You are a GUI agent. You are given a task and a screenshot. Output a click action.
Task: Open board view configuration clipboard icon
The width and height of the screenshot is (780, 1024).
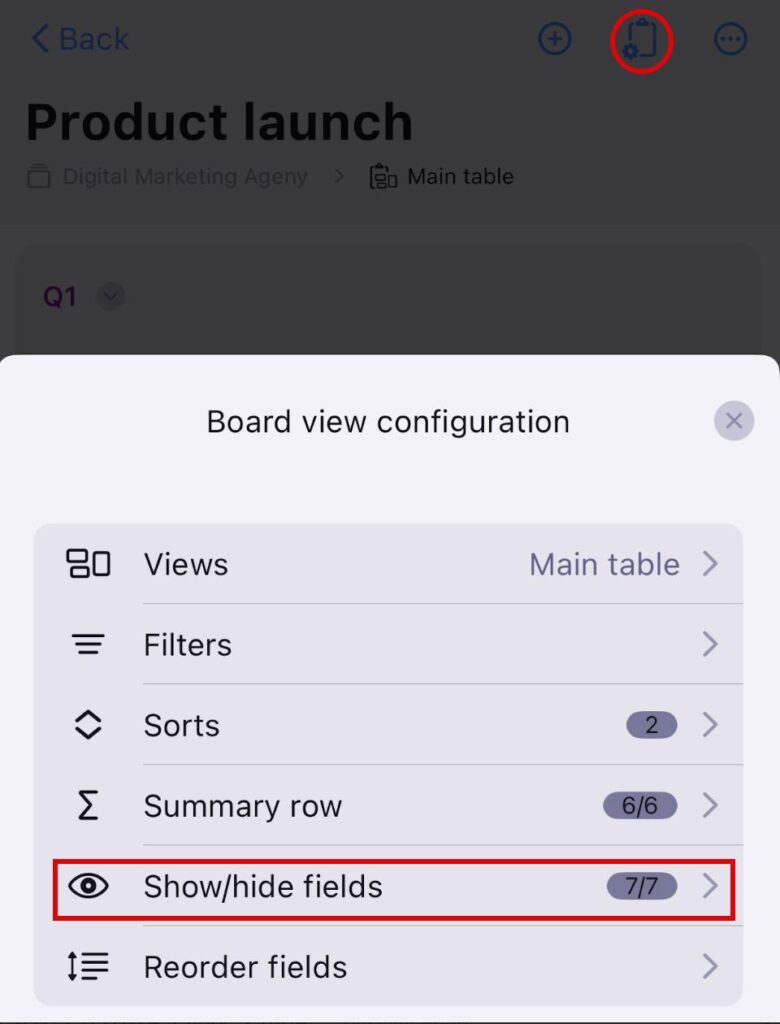(641, 40)
